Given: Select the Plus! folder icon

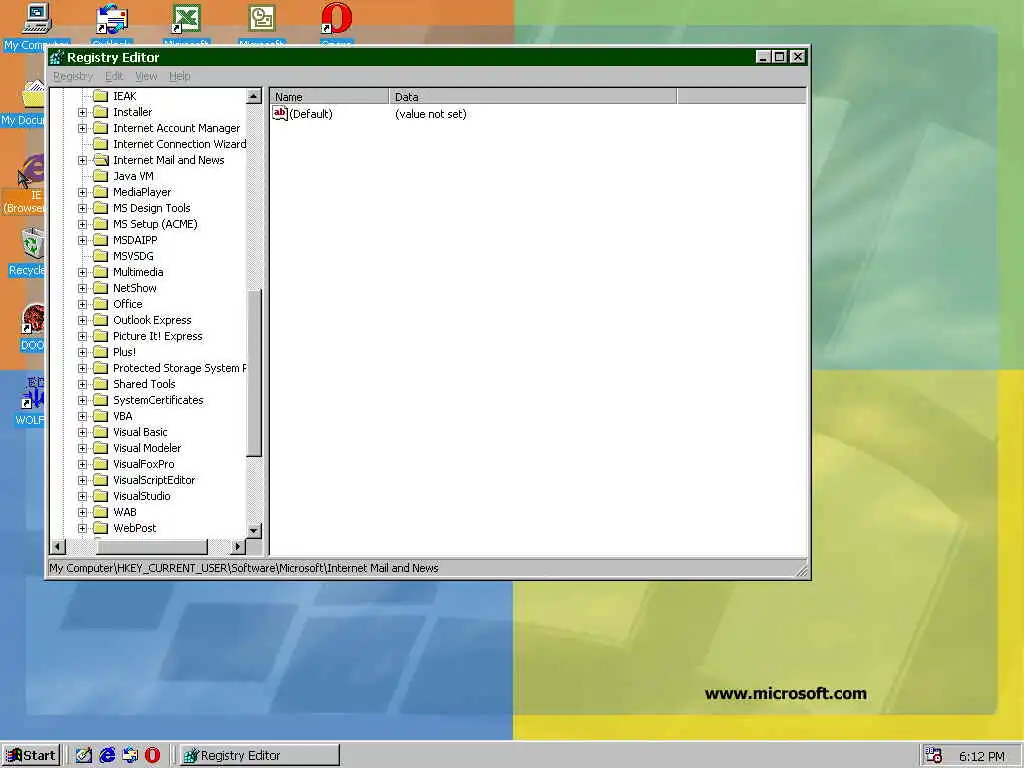Looking at the screenshot, I should pyautogui.click(x=101, y=352).
